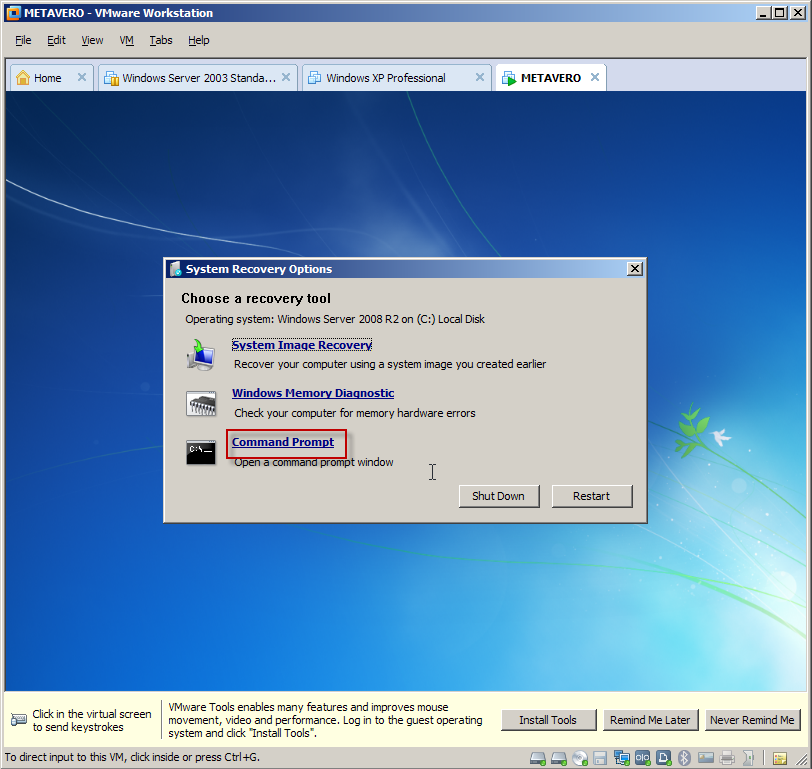Viewport: 812px width, 769px height.
Task: Open the Edit menu
Action: (56, 40)
